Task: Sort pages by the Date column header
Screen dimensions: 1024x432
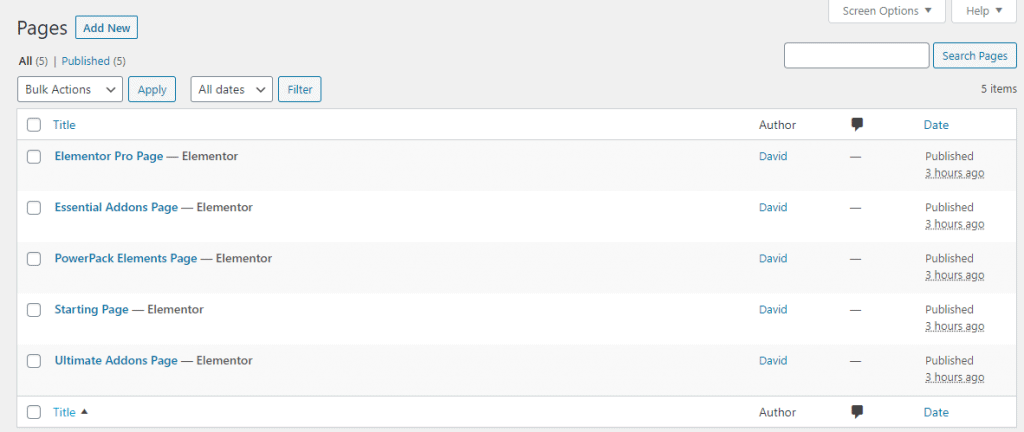Action: coord(936,125)
